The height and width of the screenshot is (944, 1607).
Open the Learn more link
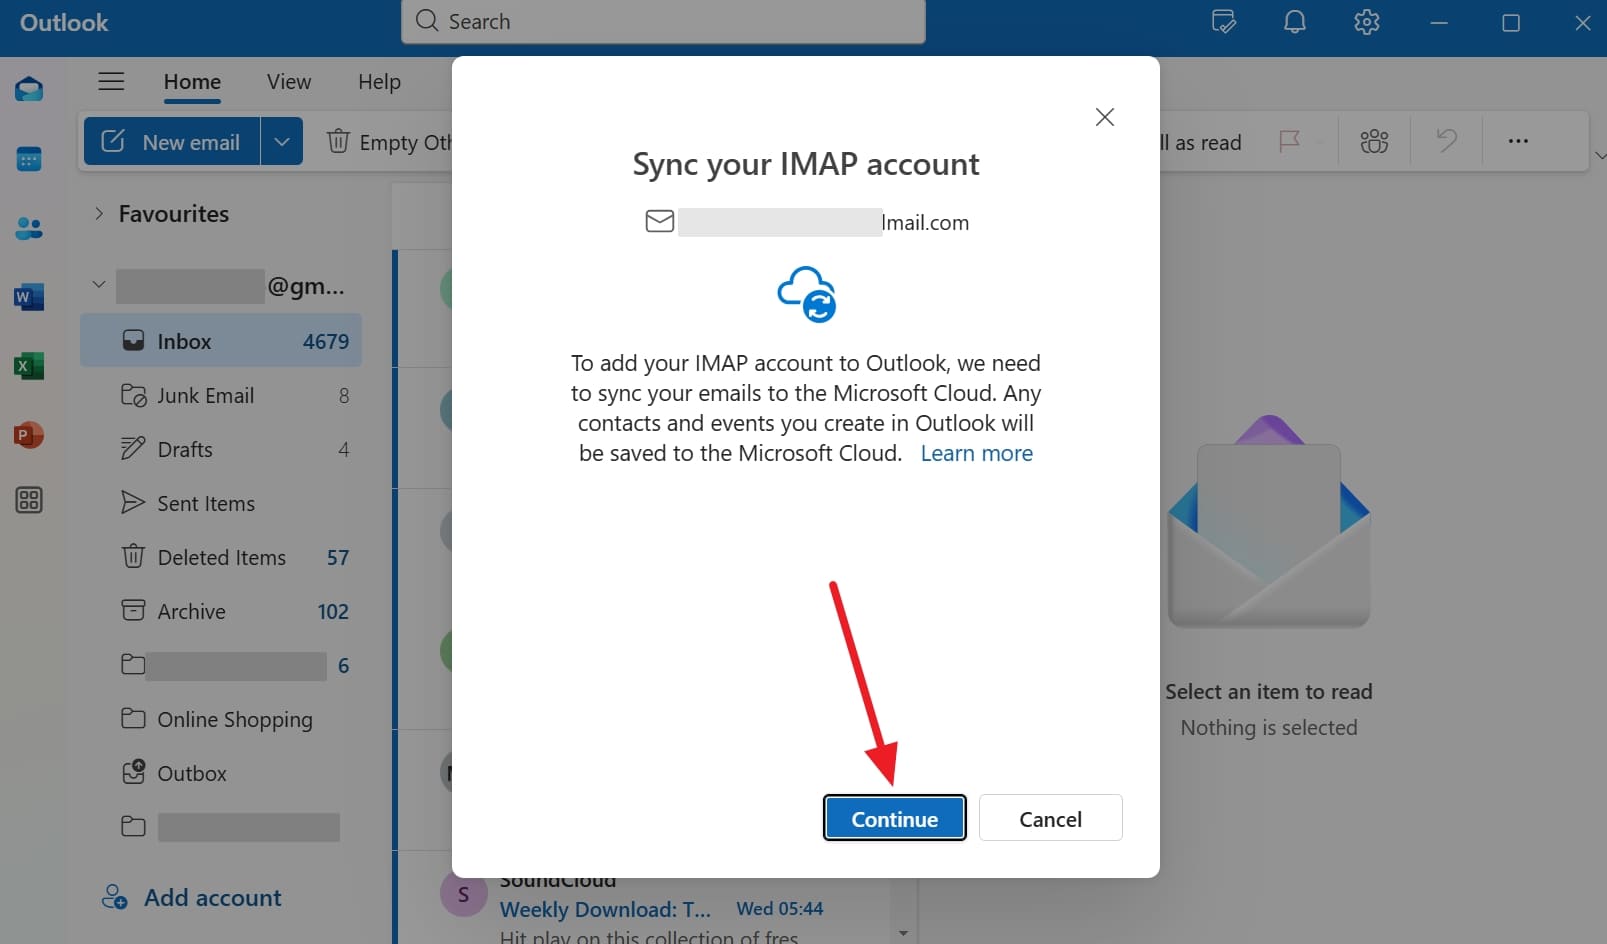(x=977, y=453)
